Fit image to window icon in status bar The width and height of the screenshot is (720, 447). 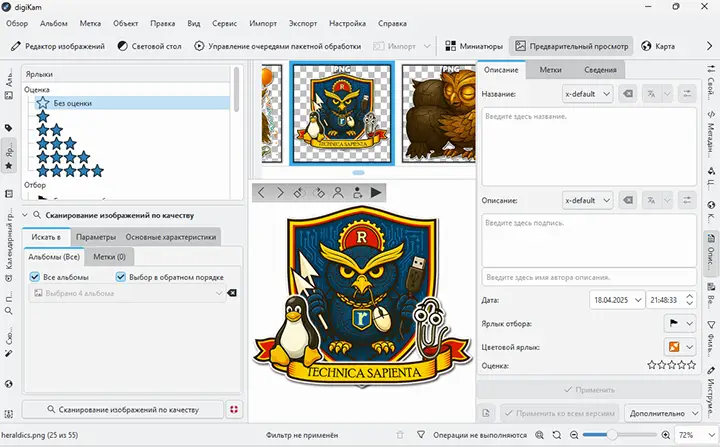[x=540, y=435]
